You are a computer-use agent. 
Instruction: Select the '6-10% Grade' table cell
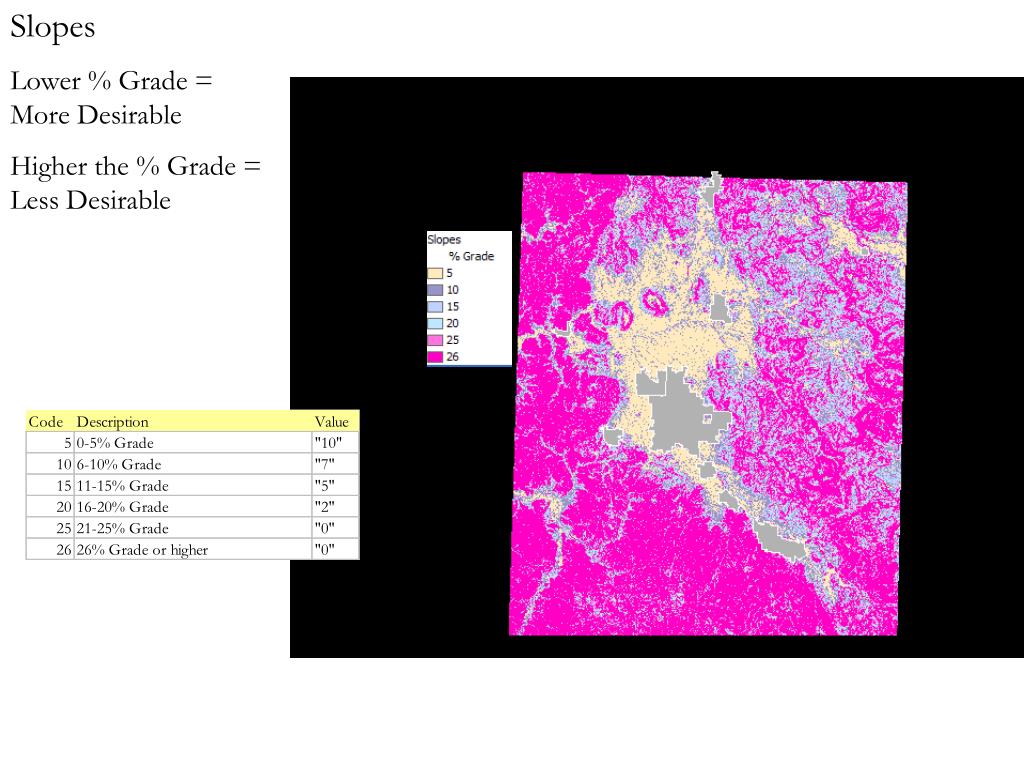tap(193, 464)
